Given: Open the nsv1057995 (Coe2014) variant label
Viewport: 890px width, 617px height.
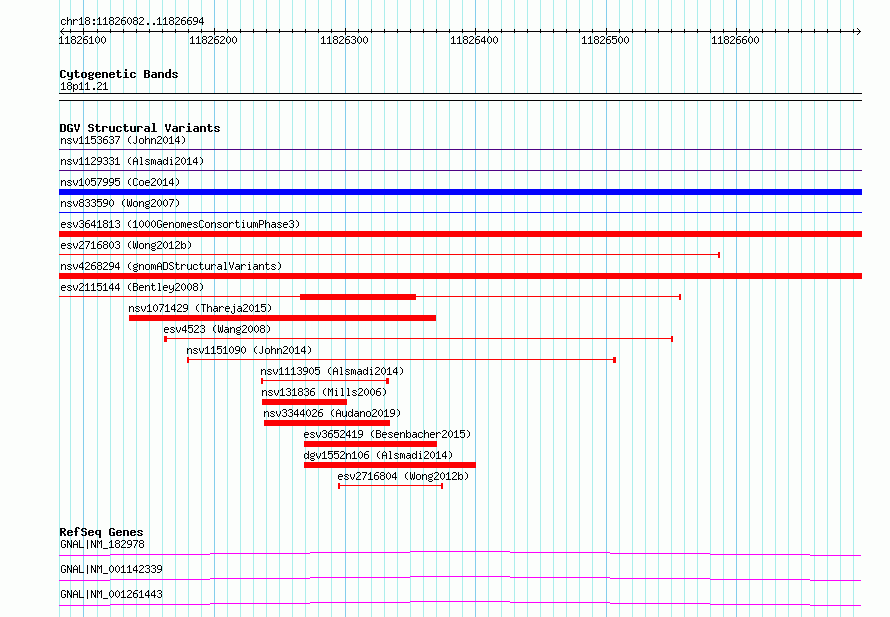Looking at the screenshot, I should click(120, 182).
